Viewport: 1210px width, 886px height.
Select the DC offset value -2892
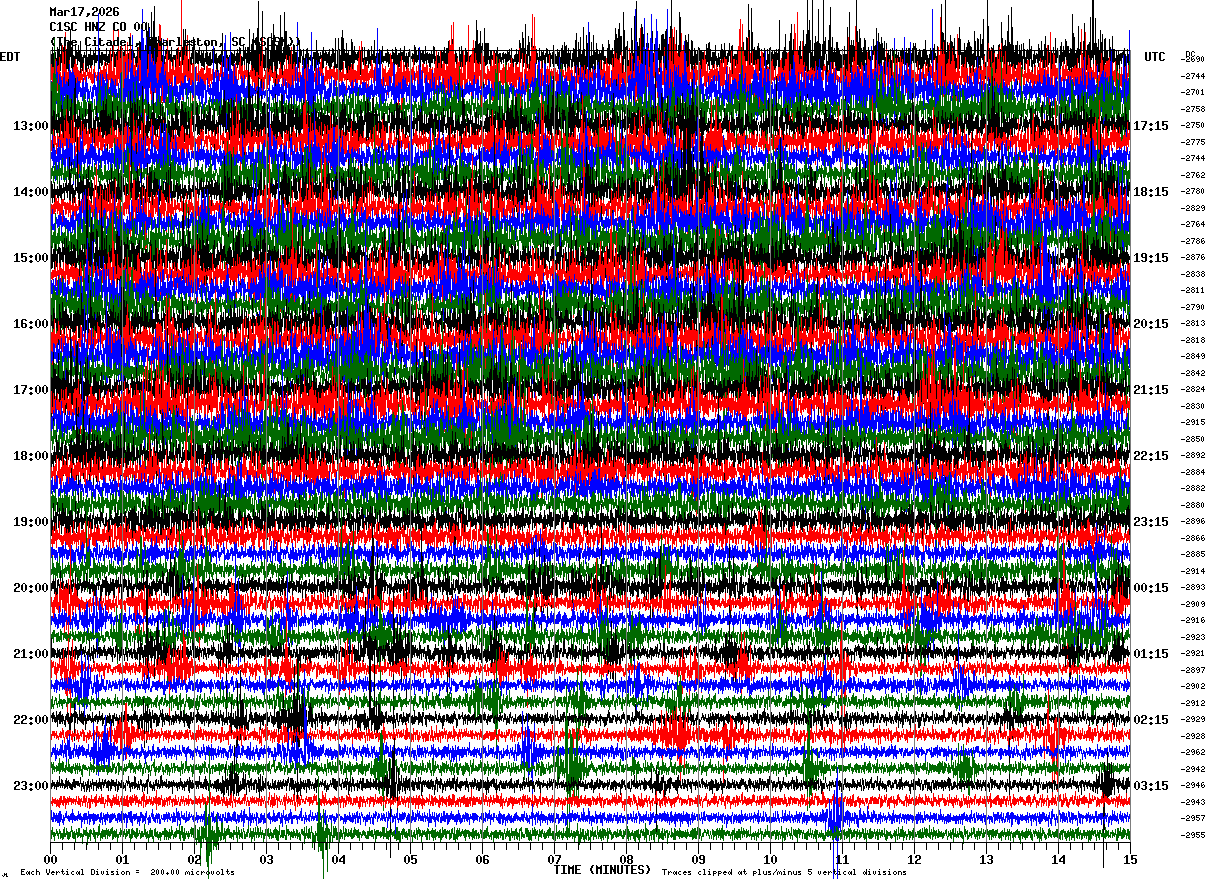click(1194, 456)
